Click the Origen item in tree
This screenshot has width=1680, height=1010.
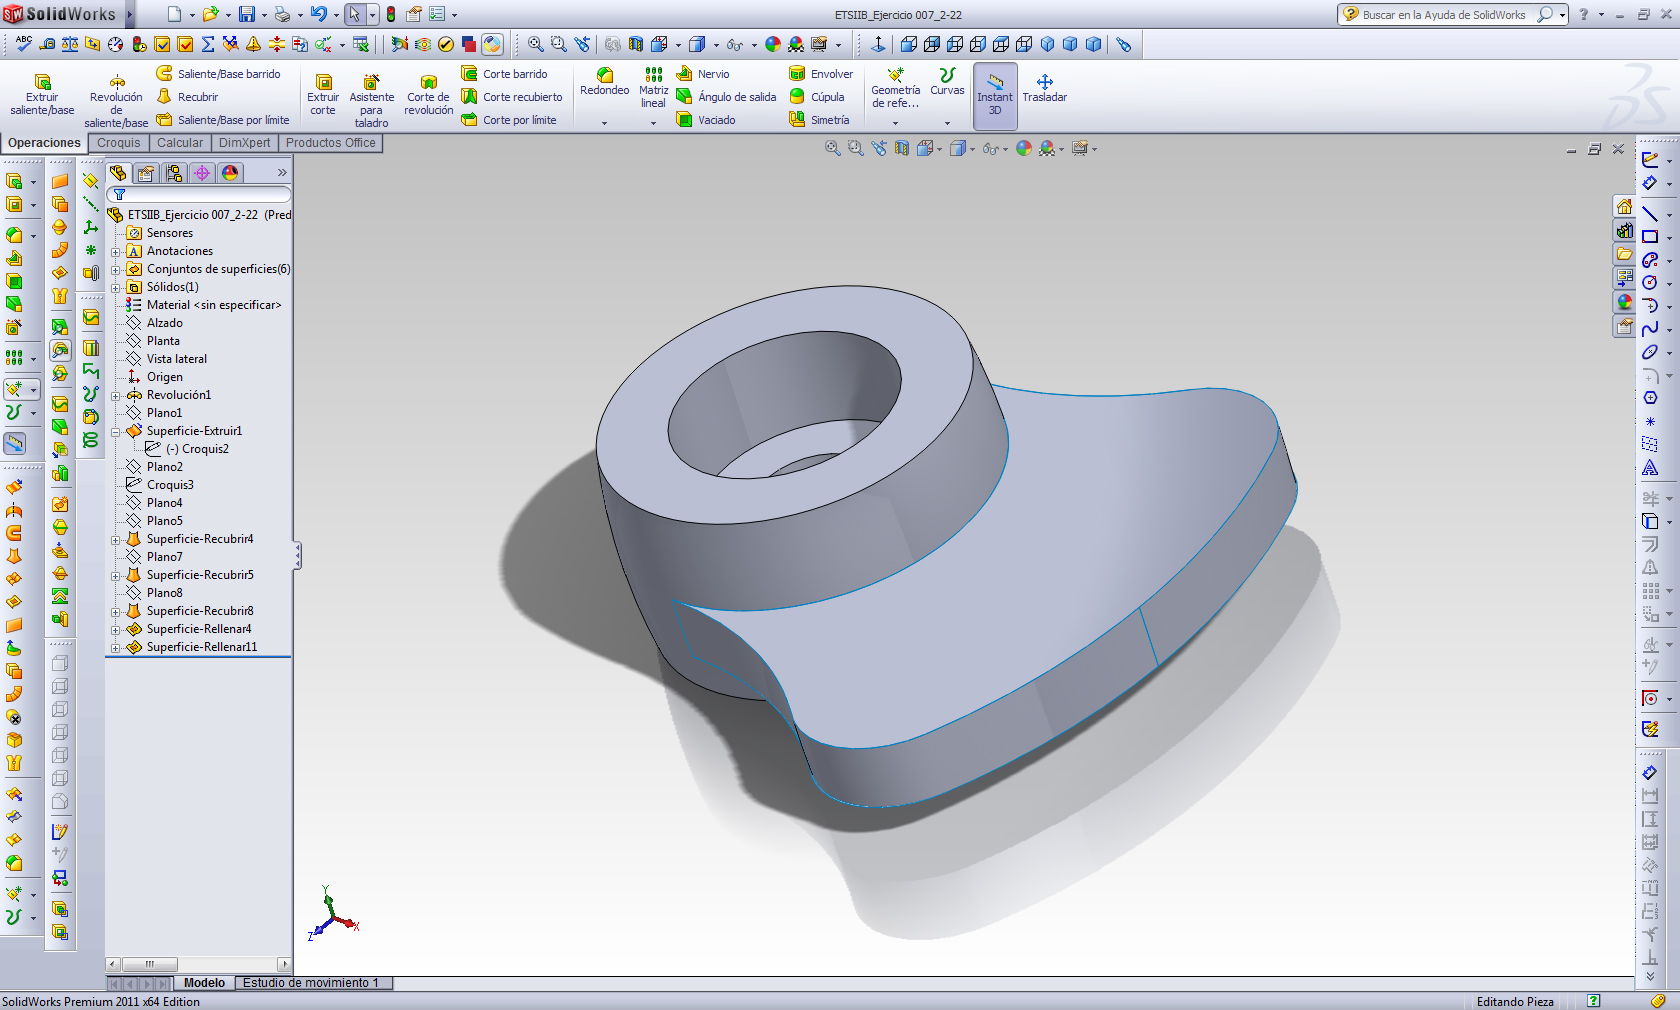click(x=165, y=377)
